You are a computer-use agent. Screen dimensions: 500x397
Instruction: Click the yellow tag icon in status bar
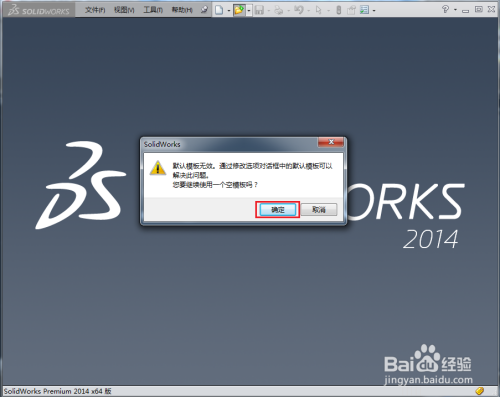pyautogui.click(x=479, y=390)
